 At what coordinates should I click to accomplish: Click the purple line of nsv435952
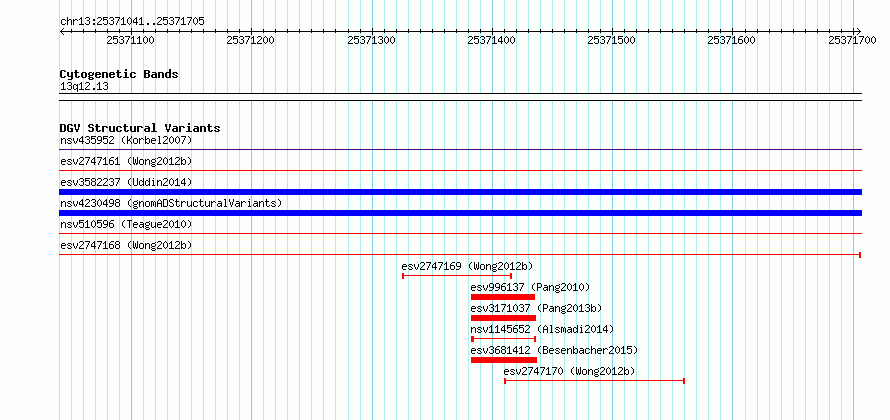(460, 150)
